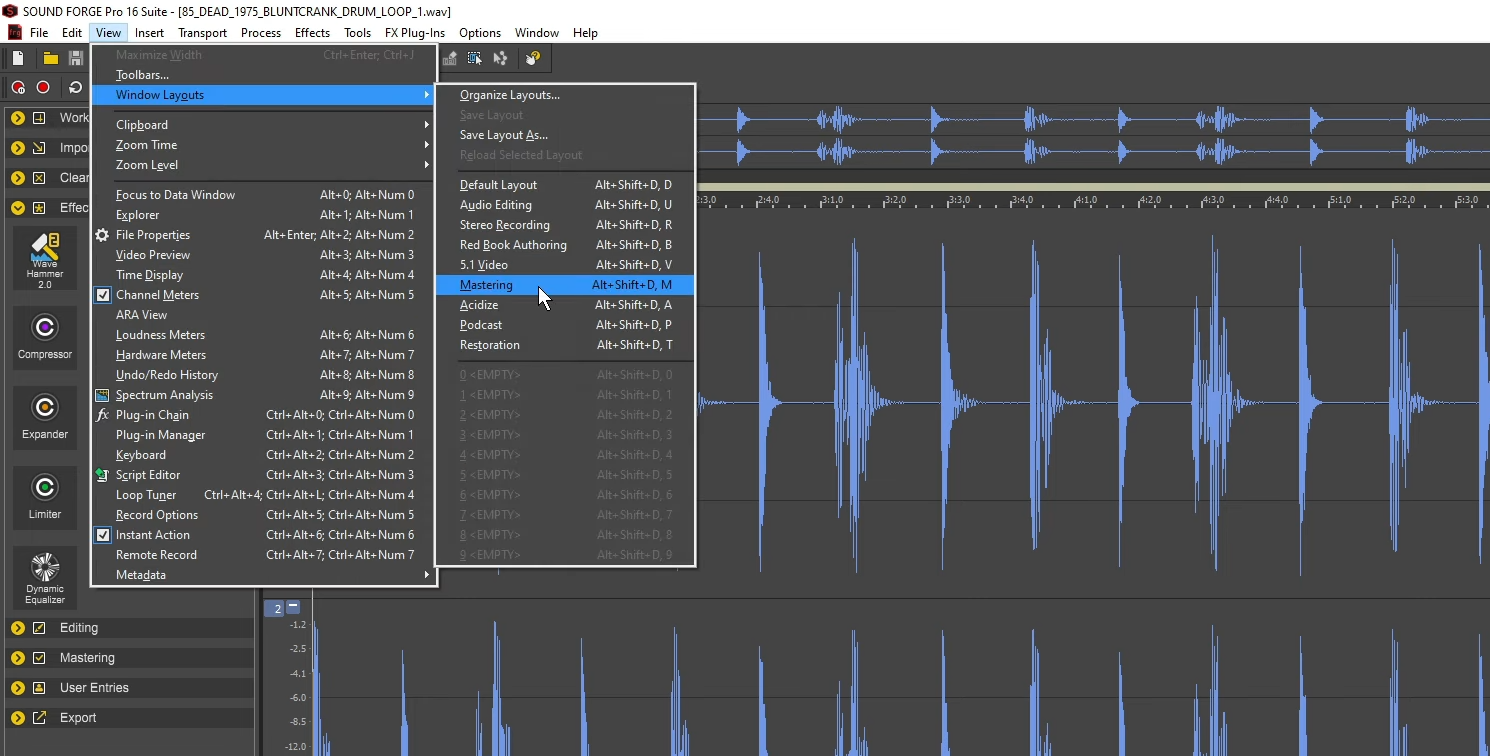This screenshot has width=1490, height=756.
Task: Toggle the circular-arrow Loop playback icon
Action: pyautogui.click(x=76, y=87)
